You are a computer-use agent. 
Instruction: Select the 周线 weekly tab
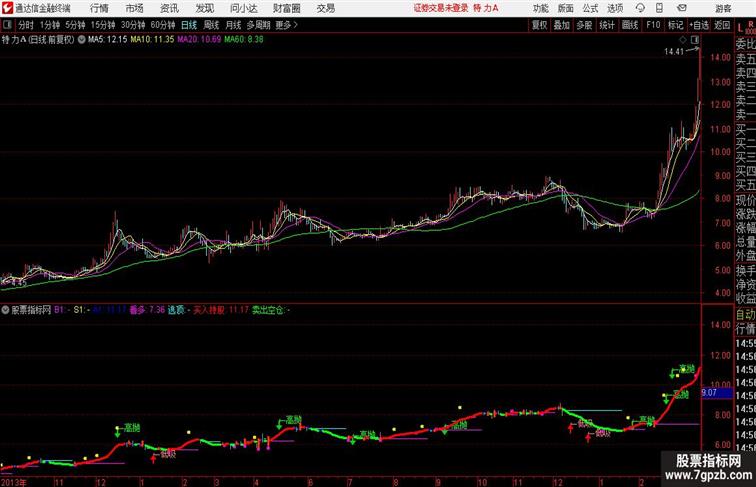[211, 25]
